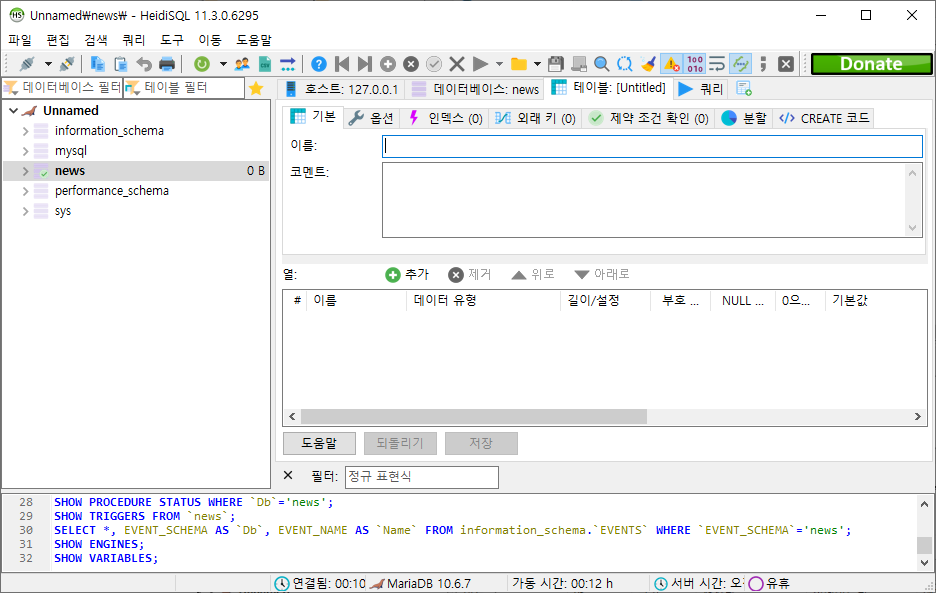Screen dimensions: 936x593
Task: Click the Copy toolbar icon
Action: (97, 64)
